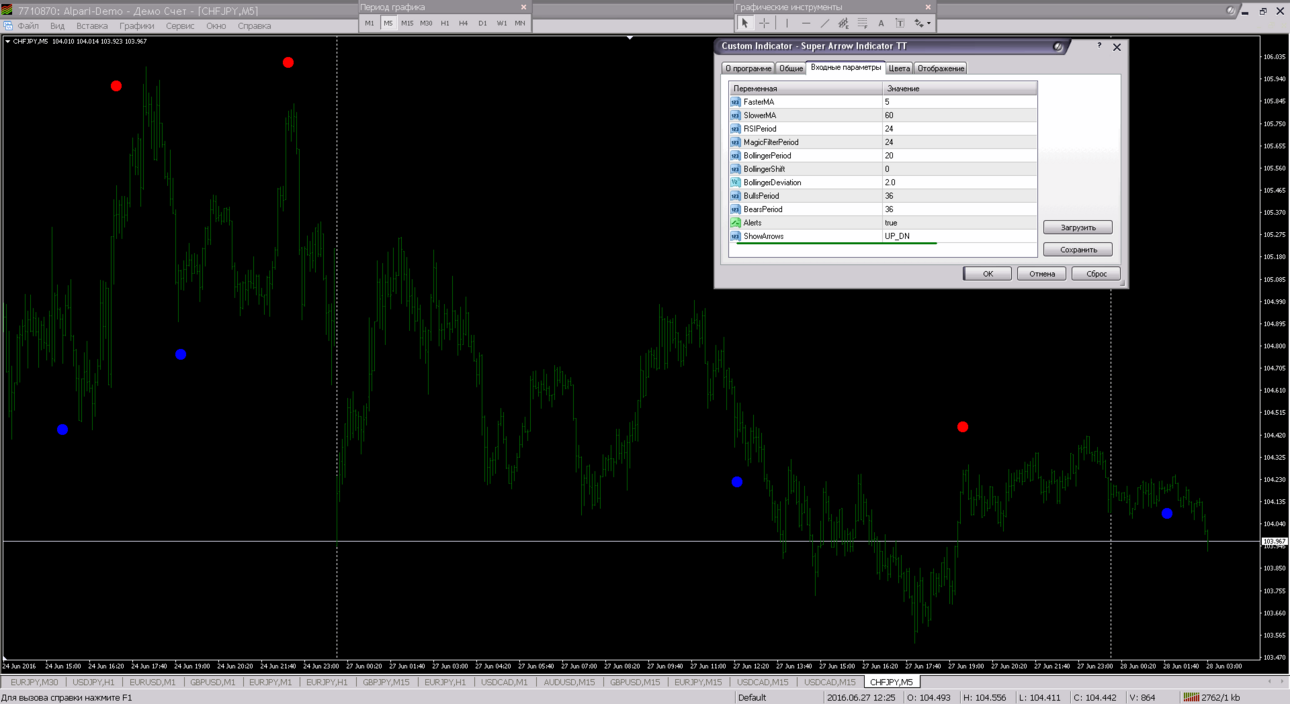Open the GBPJPY,M15 chart tab
1290x704 pixels.
pos(386,682)
